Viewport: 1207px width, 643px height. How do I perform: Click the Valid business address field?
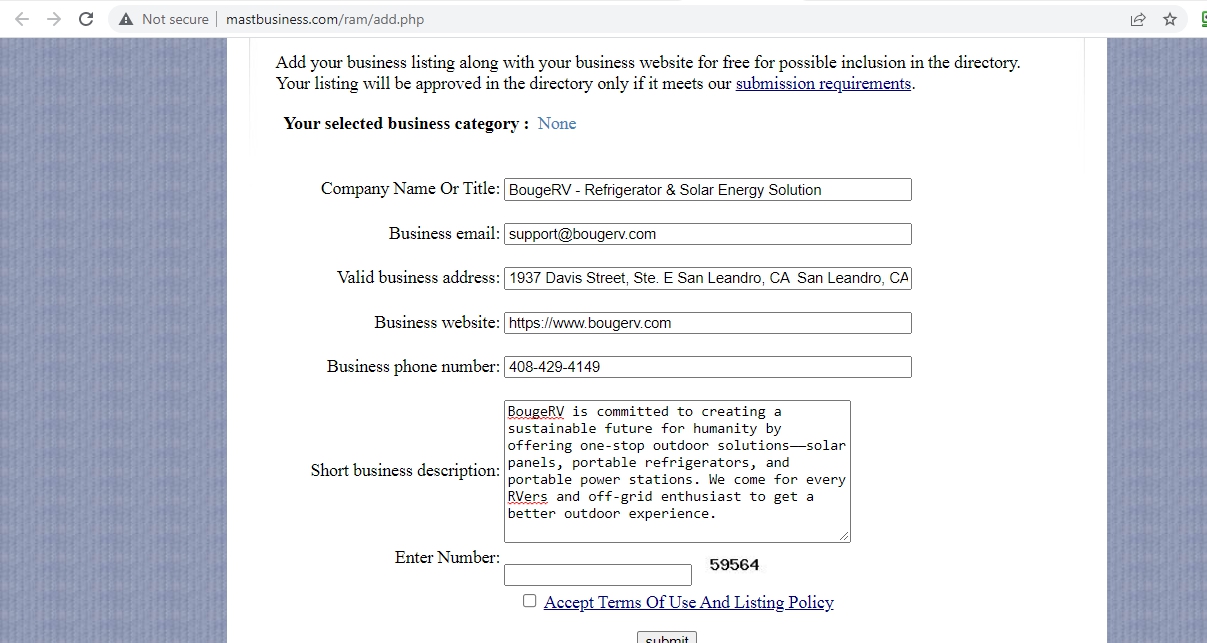(x=707, y=278)
